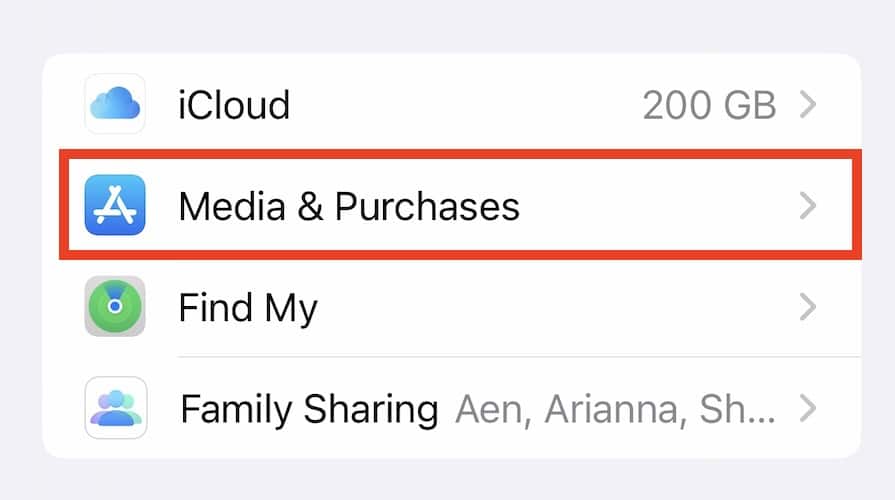Click the chevron on the Find My row

(808, 307)
